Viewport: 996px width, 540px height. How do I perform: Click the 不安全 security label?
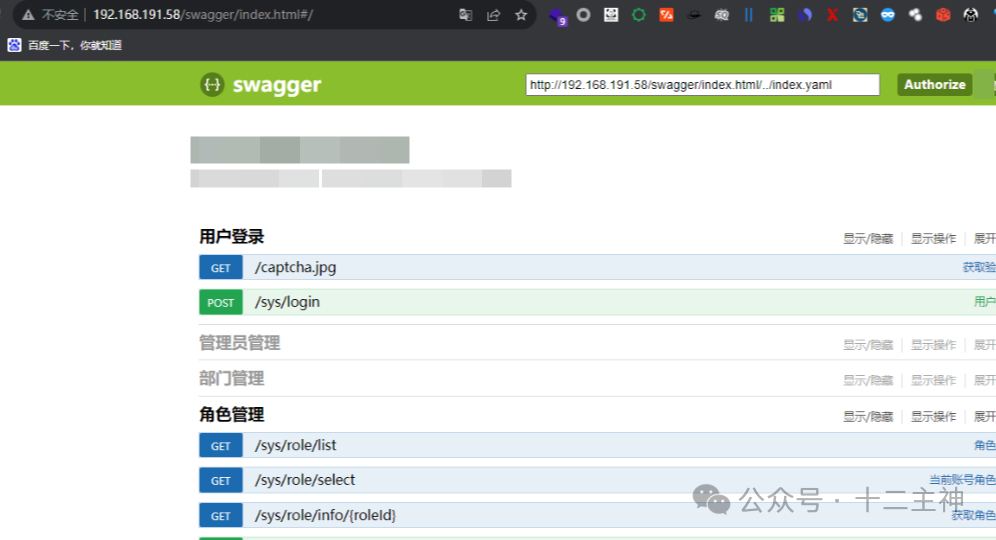pos(60,15)
